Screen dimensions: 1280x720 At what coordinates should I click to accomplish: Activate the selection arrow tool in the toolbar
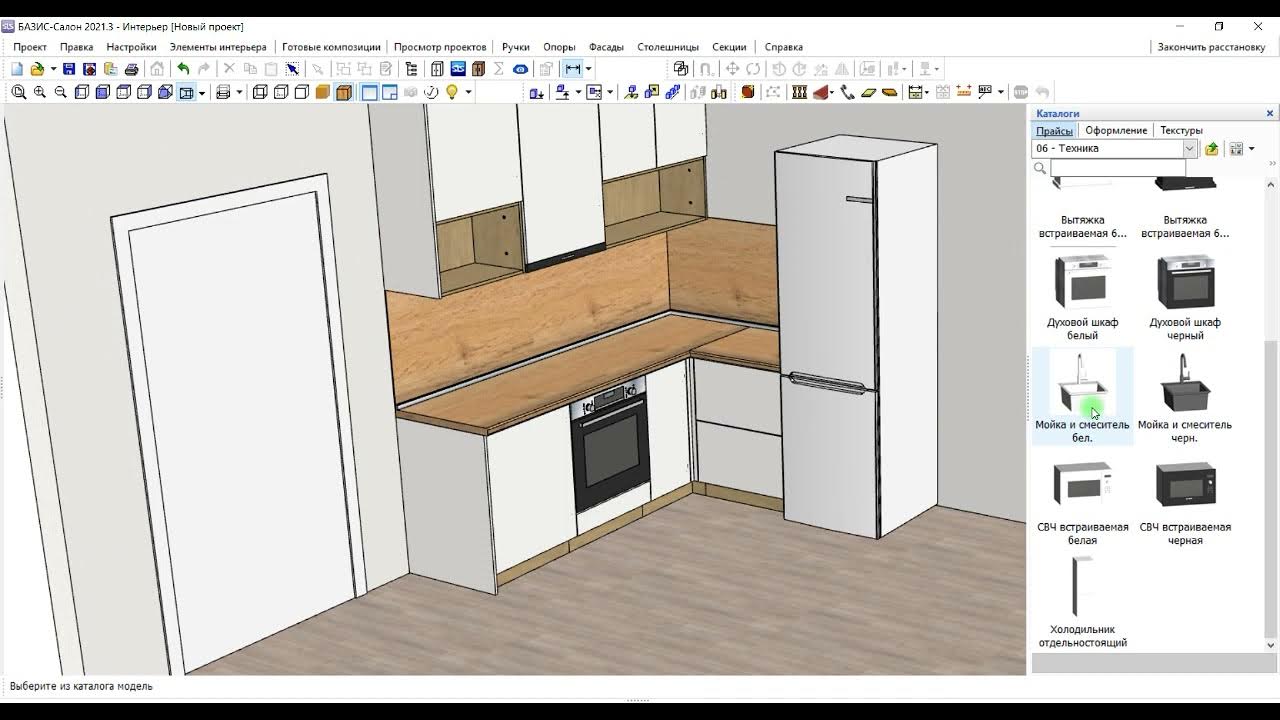[x=292, y=69]
